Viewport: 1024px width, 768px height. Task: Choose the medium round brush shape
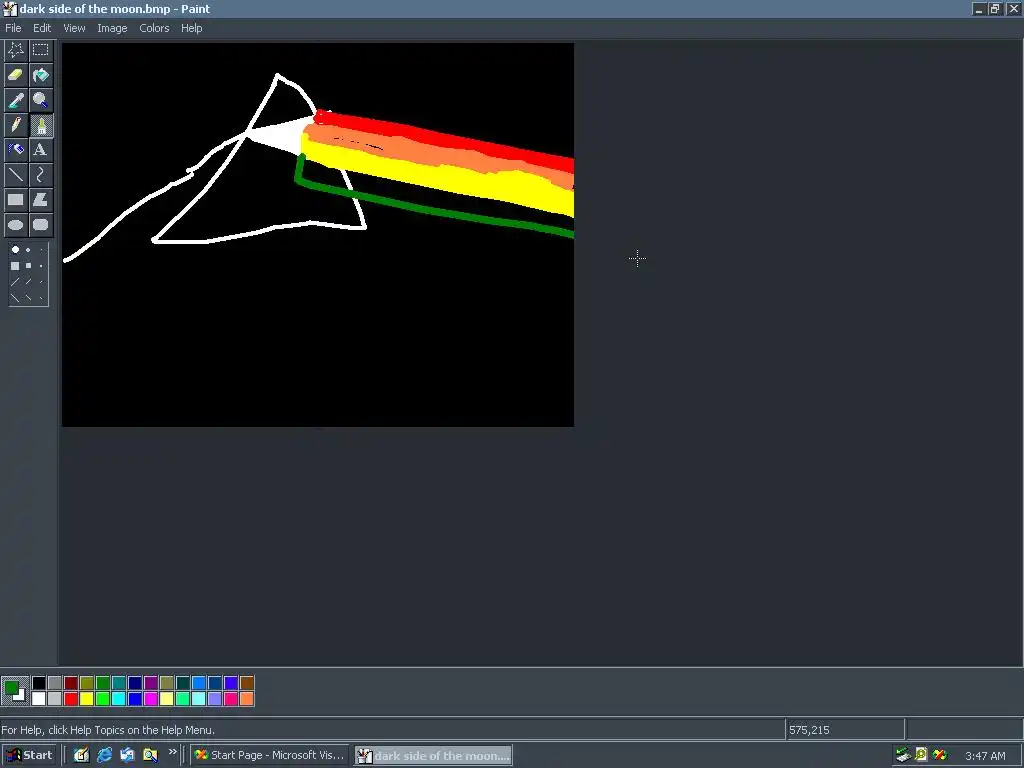28,249
